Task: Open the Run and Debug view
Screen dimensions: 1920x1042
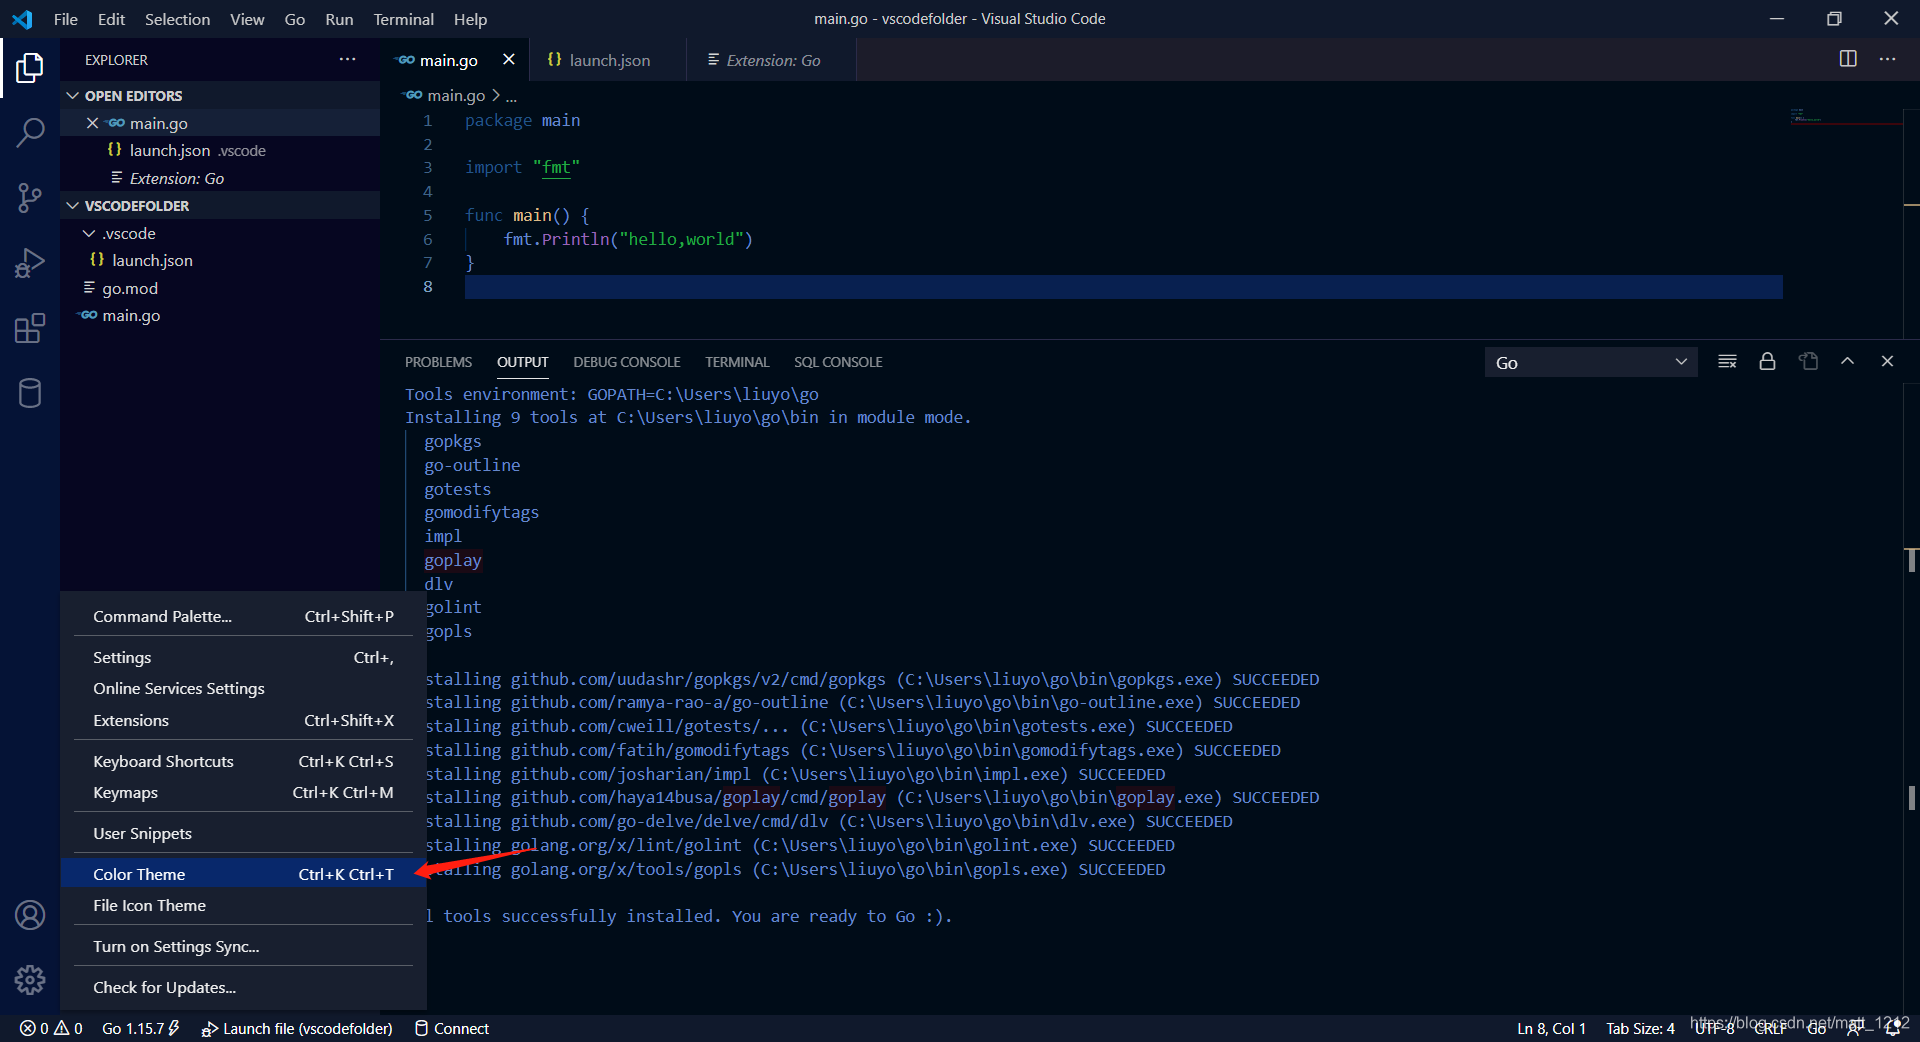Action: click(x=30, y=263)
